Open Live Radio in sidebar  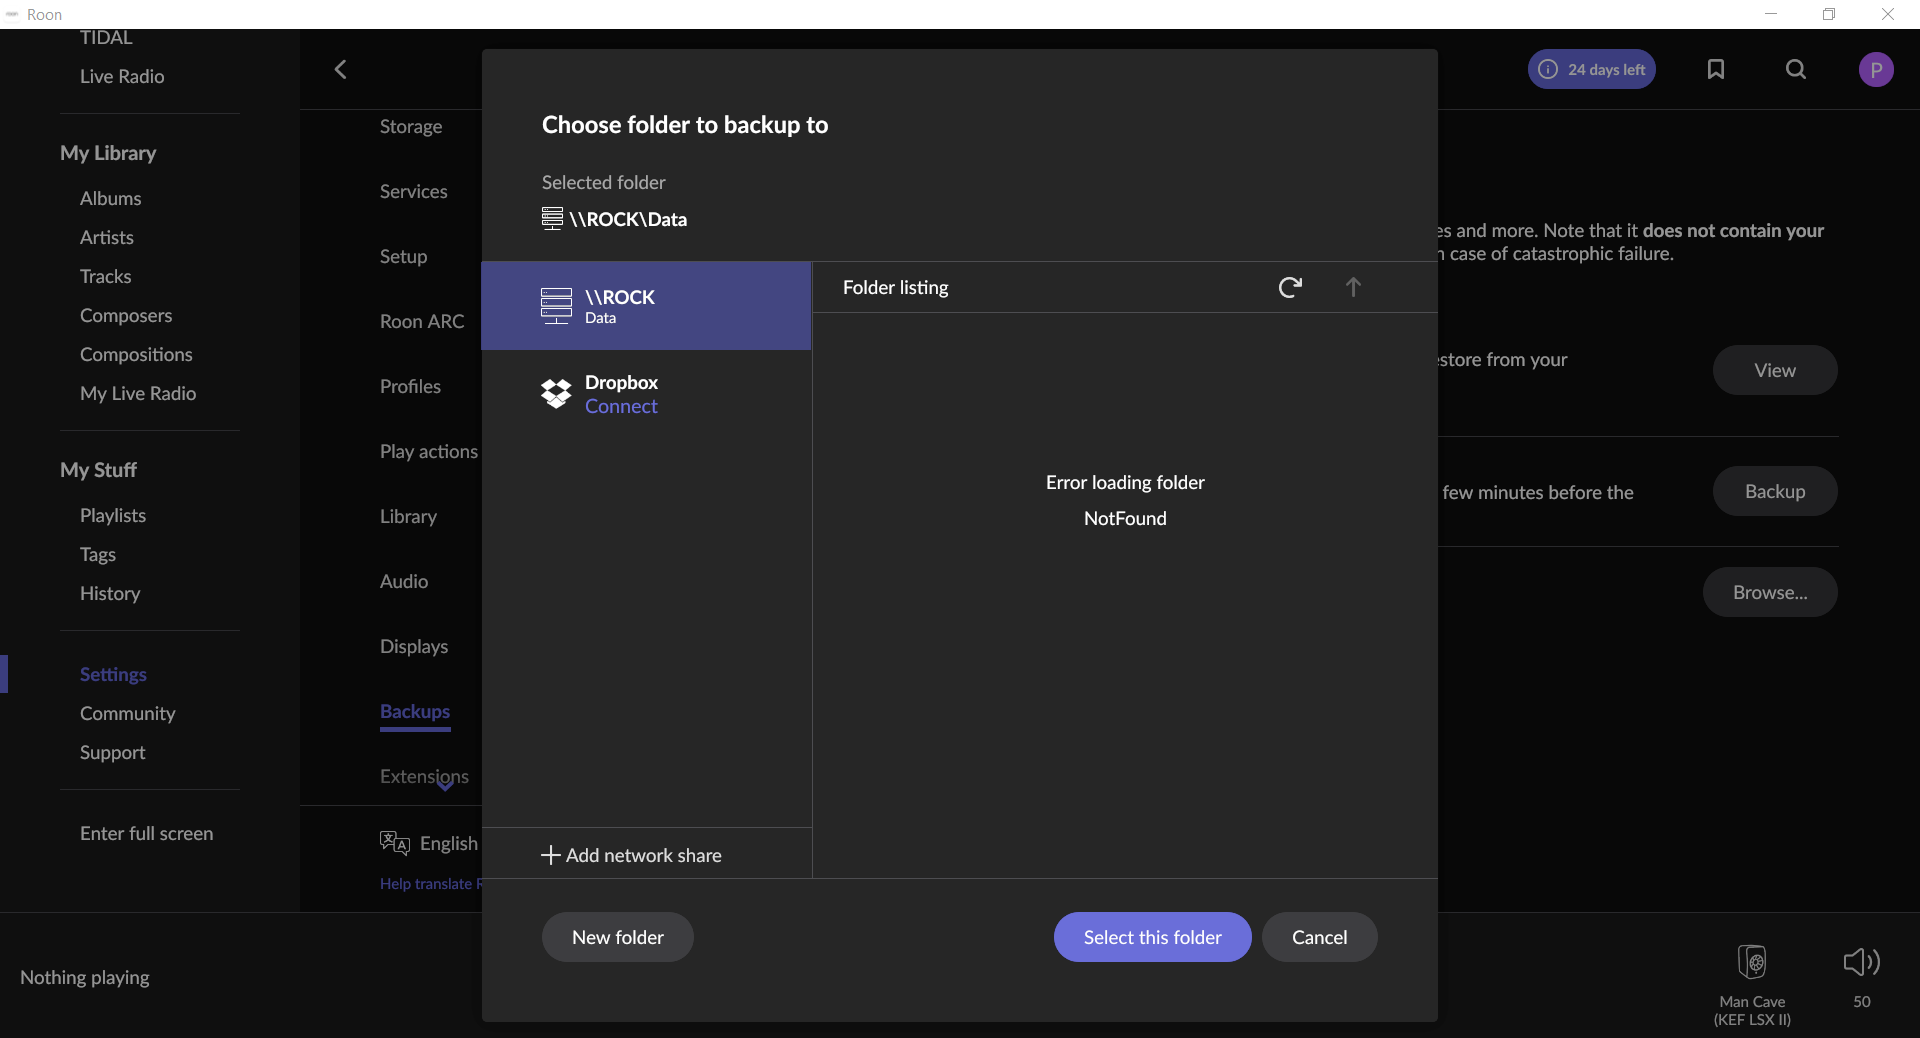coord(122,76)
